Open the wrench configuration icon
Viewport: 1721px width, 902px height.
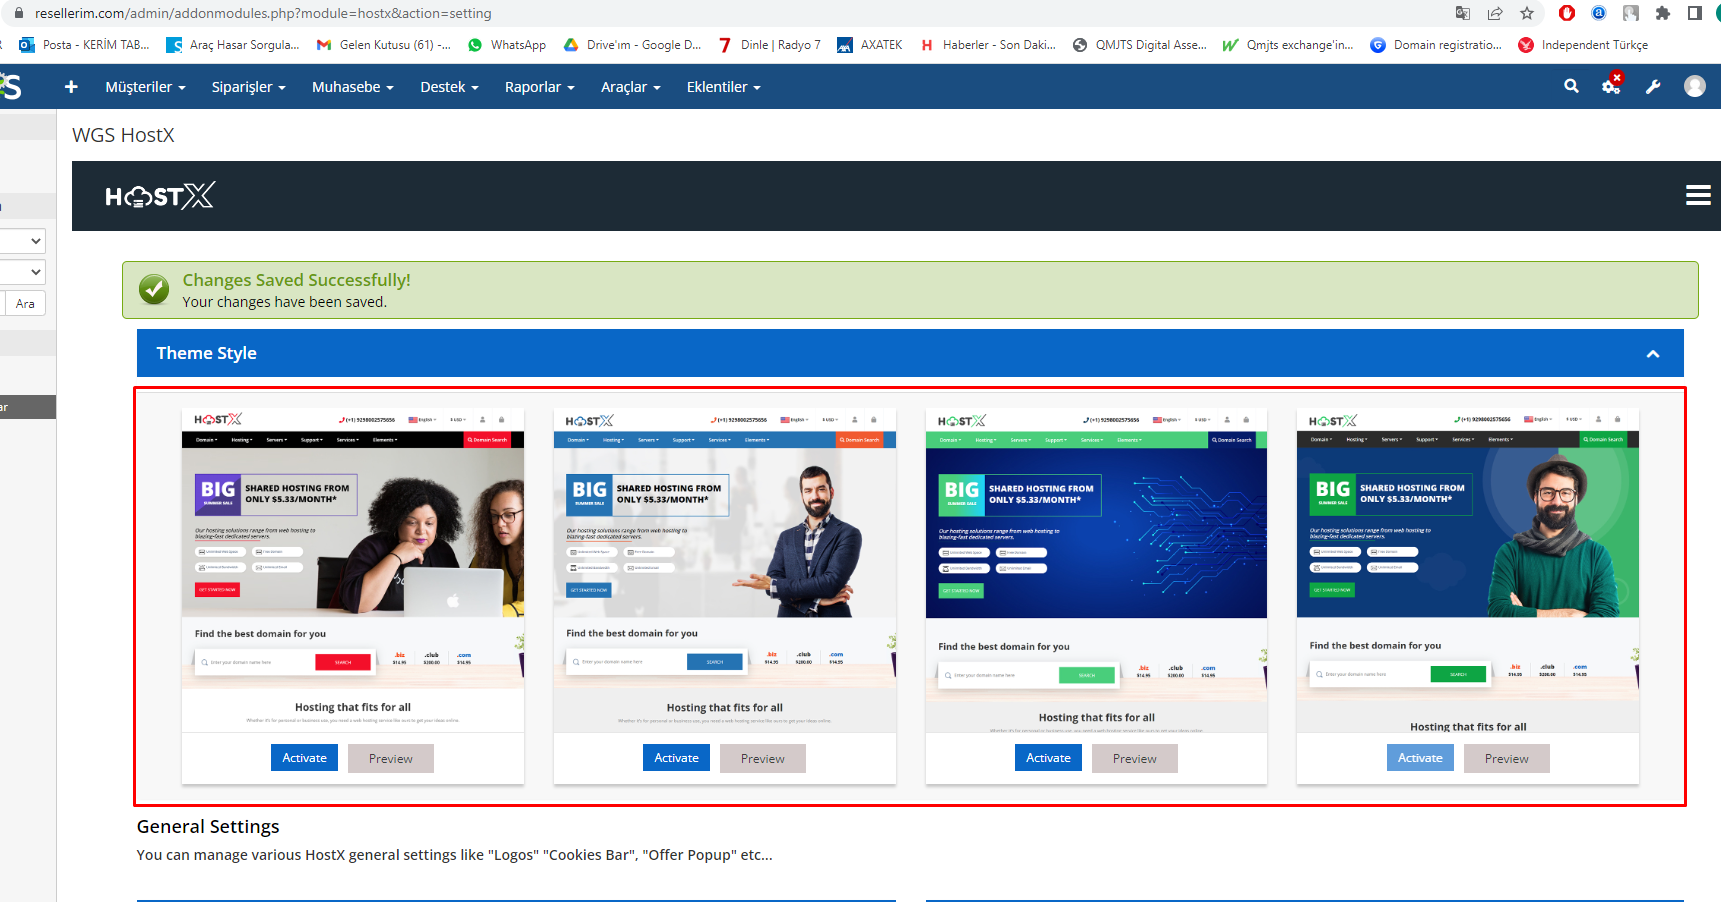[x=1653, y=87]
